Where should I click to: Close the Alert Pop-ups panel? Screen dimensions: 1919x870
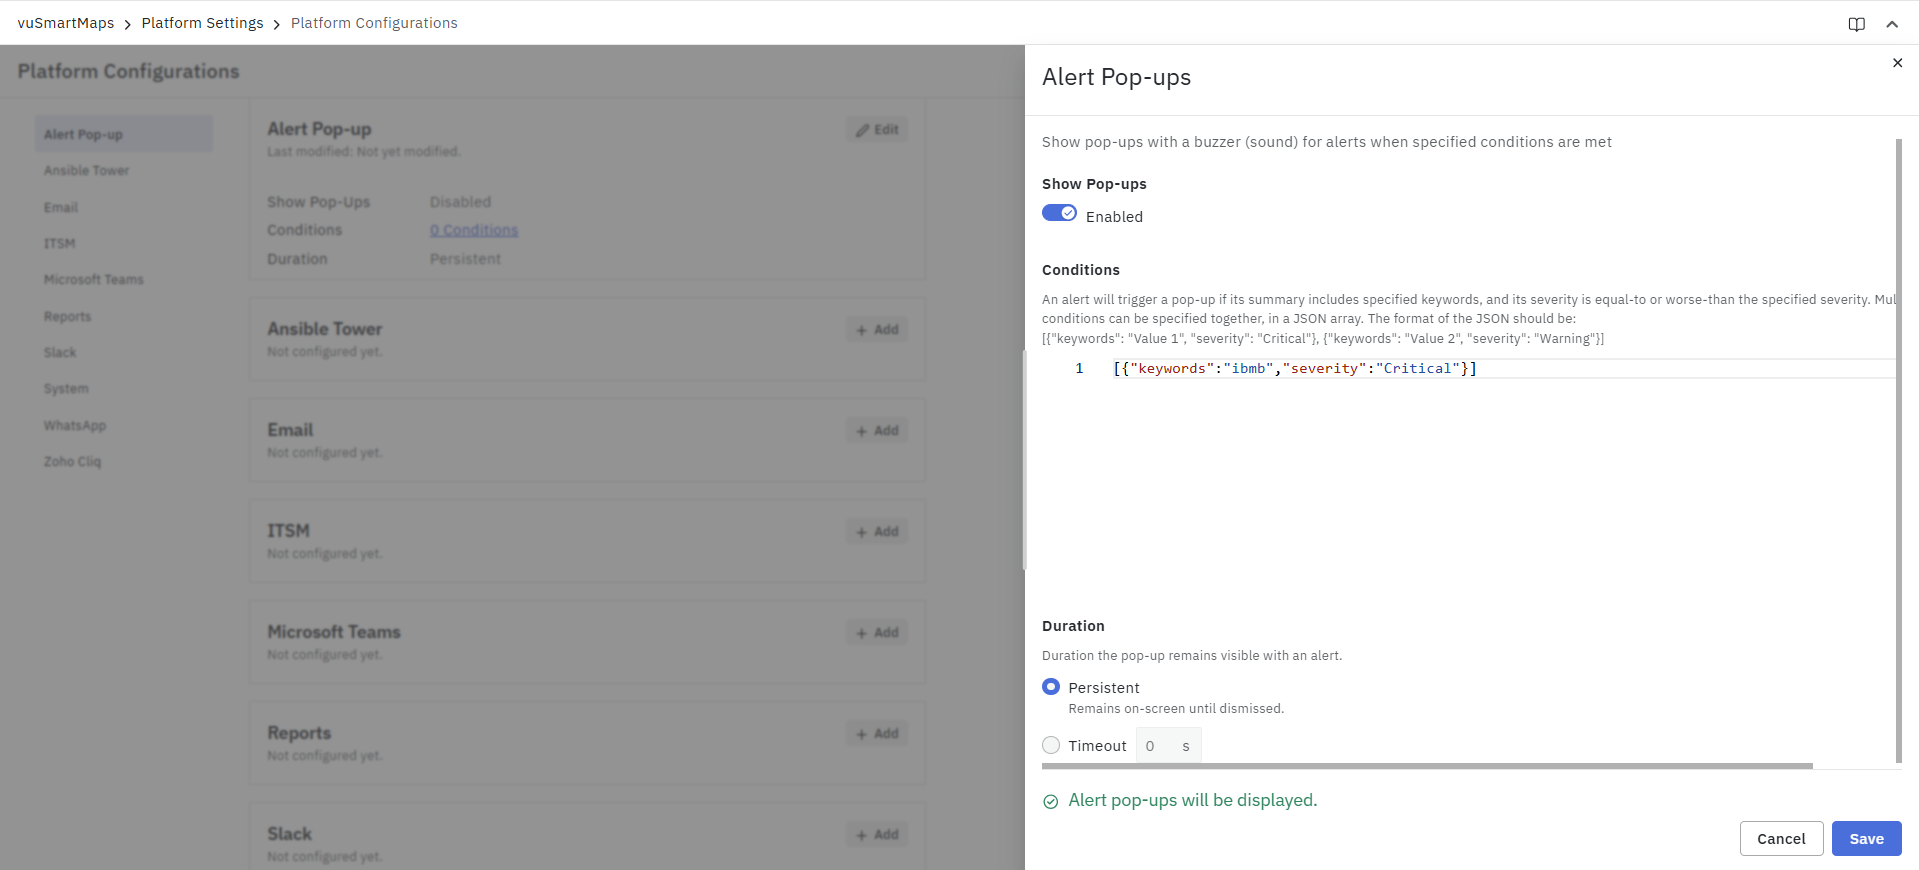click(1897, 63)
